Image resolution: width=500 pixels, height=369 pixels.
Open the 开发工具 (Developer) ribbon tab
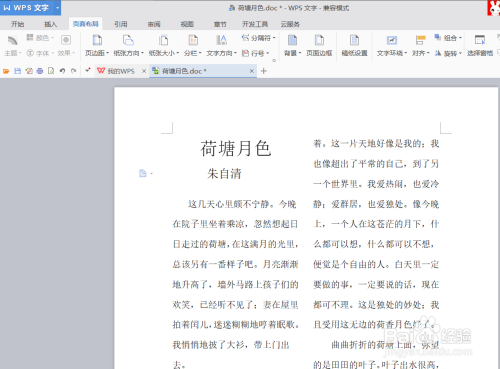click(x=255, y=24)
